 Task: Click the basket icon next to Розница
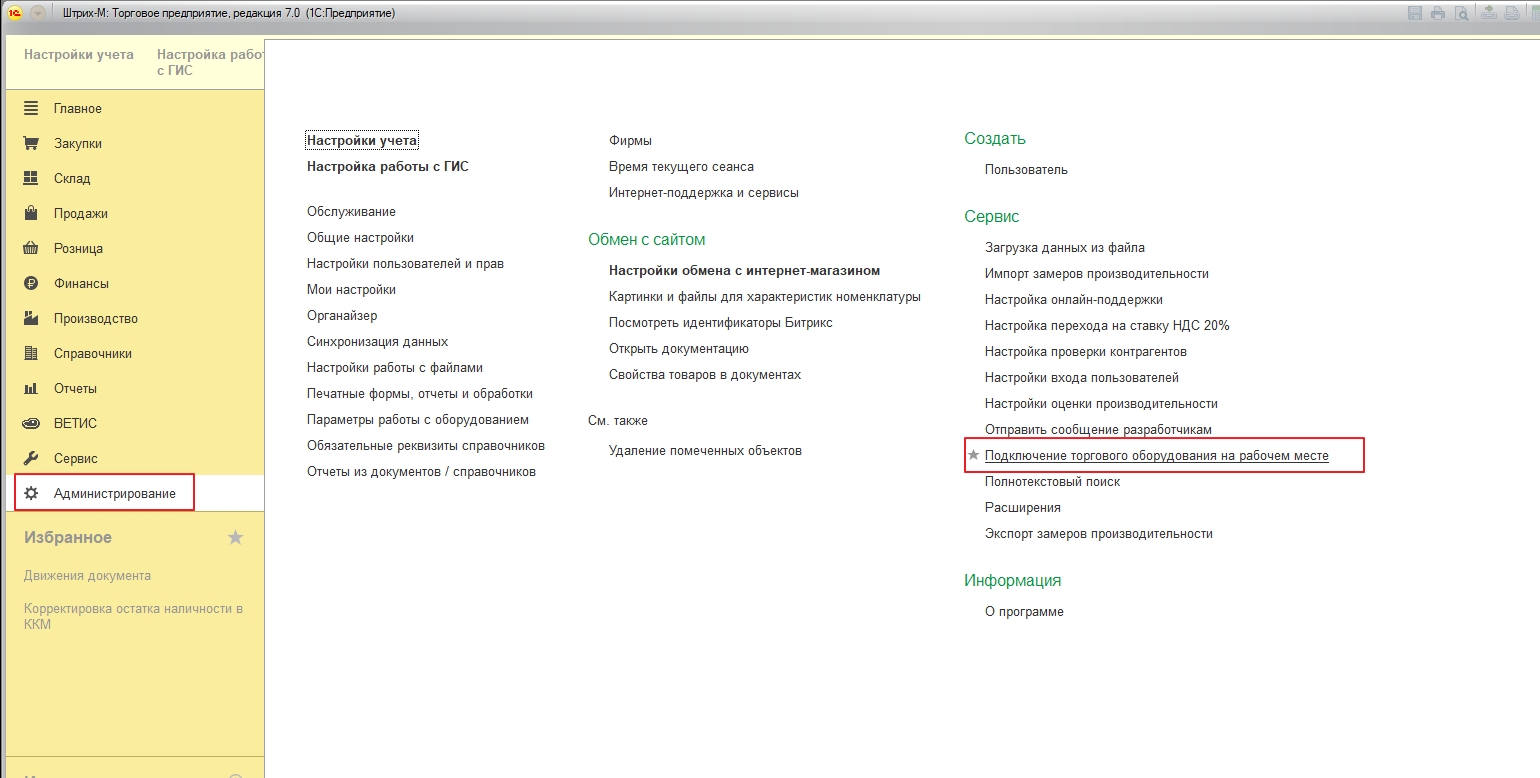(x=31, y=248)
